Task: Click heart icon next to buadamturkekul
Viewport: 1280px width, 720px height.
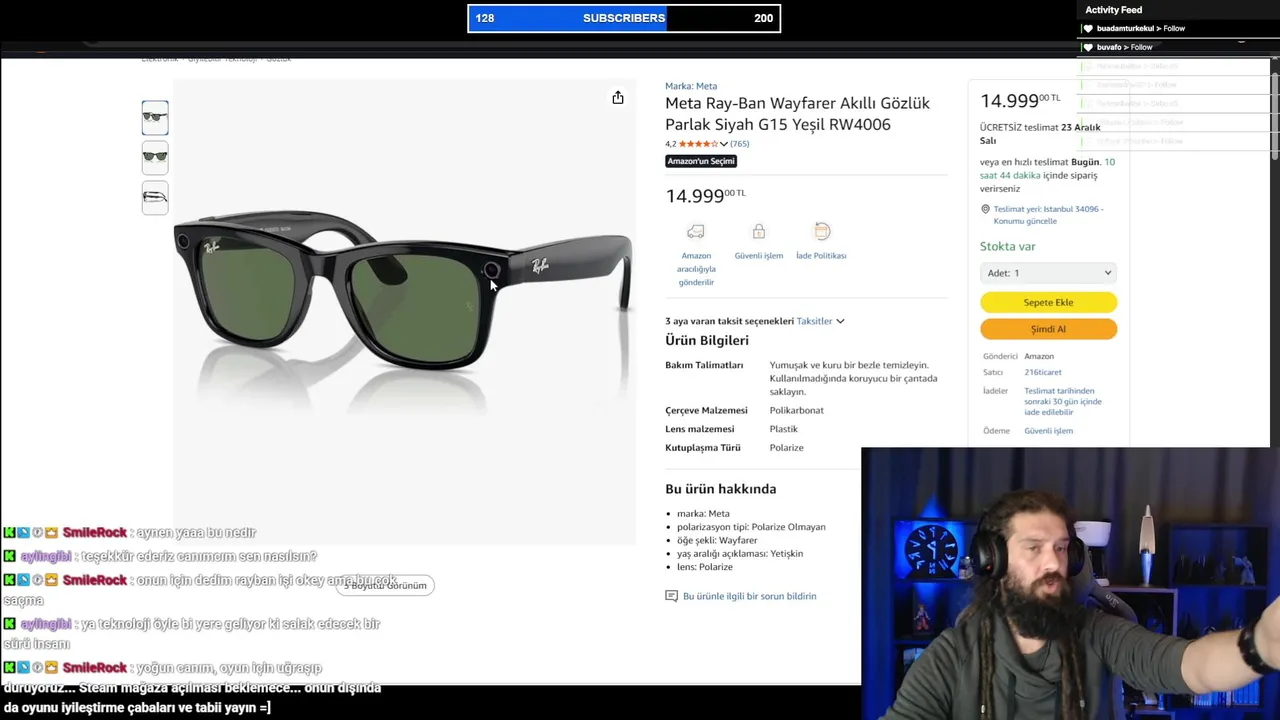Action: click(x=1088, y=28)
